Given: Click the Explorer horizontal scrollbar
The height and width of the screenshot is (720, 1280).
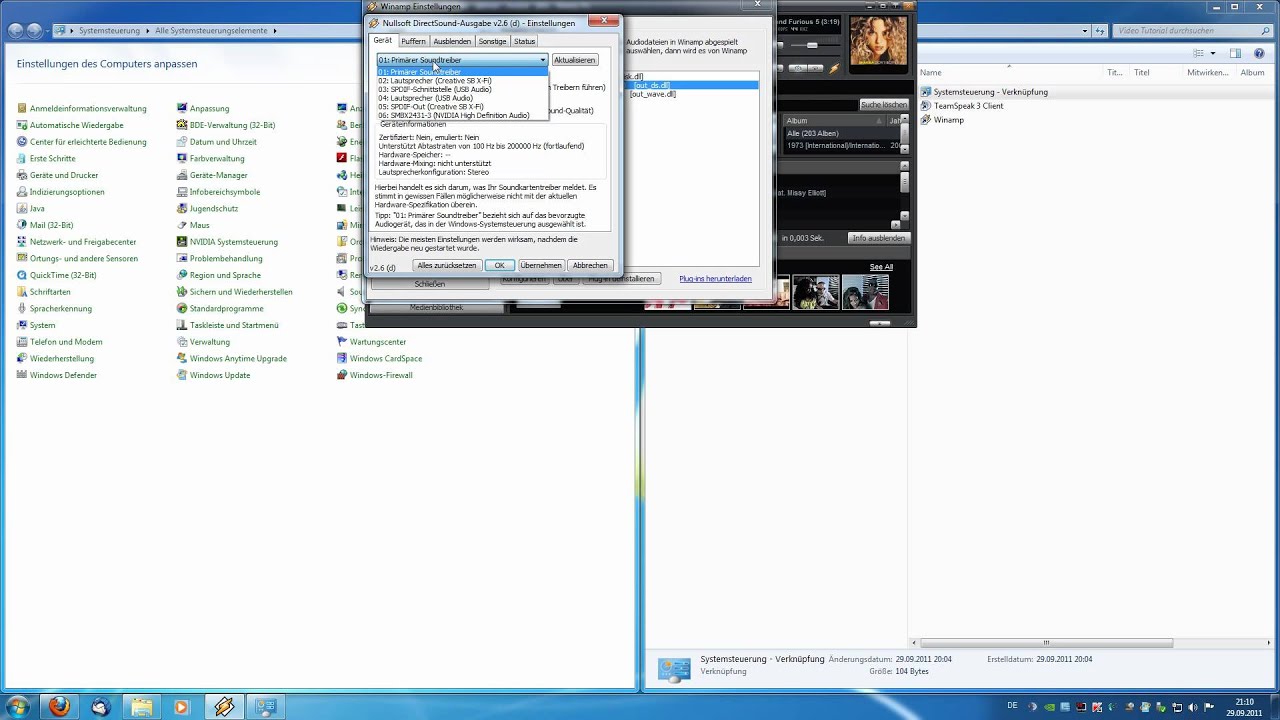Looking at the screenshot, I should point(1046,643).
